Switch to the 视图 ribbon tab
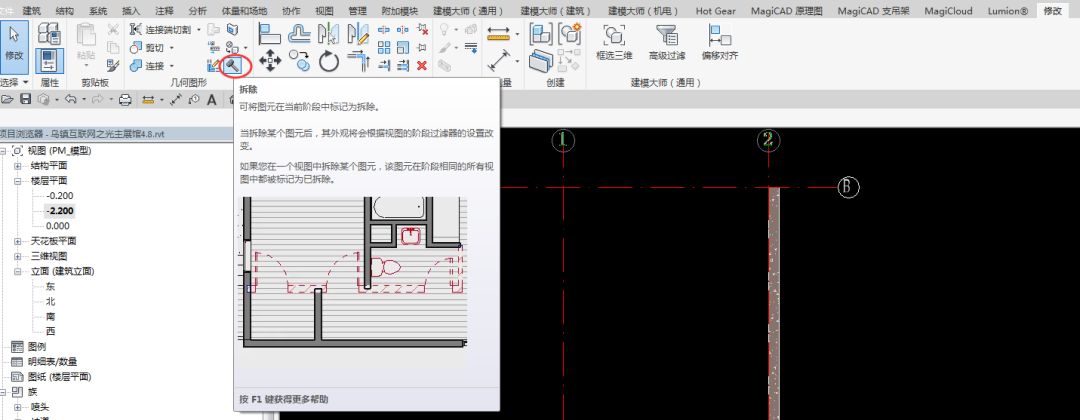This screenshot has height=420, width=1080. click(x=324, y=11)
